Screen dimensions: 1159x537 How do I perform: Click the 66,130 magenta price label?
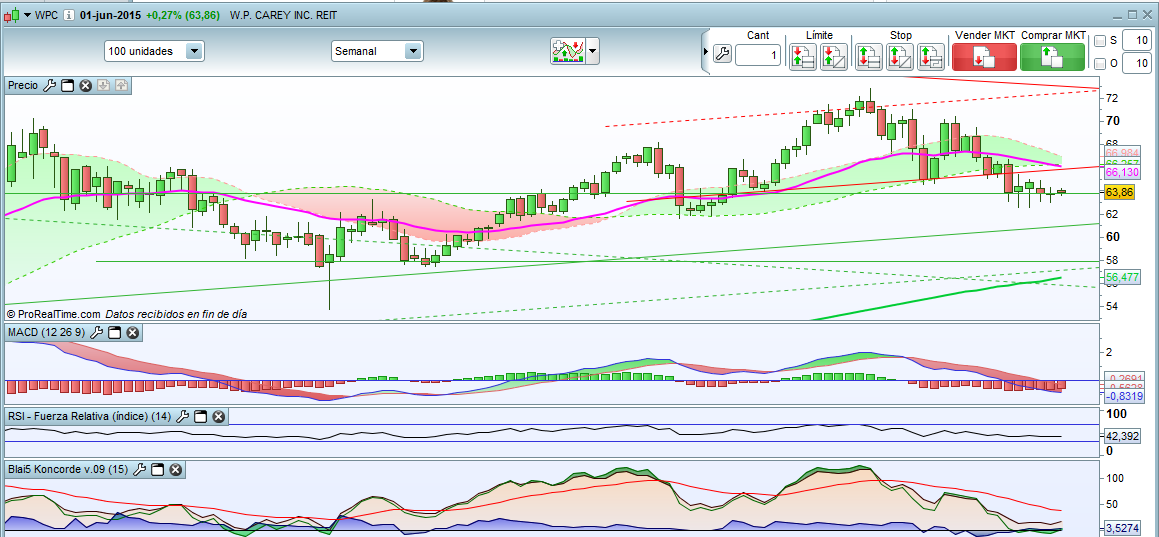click(1123, 172)
